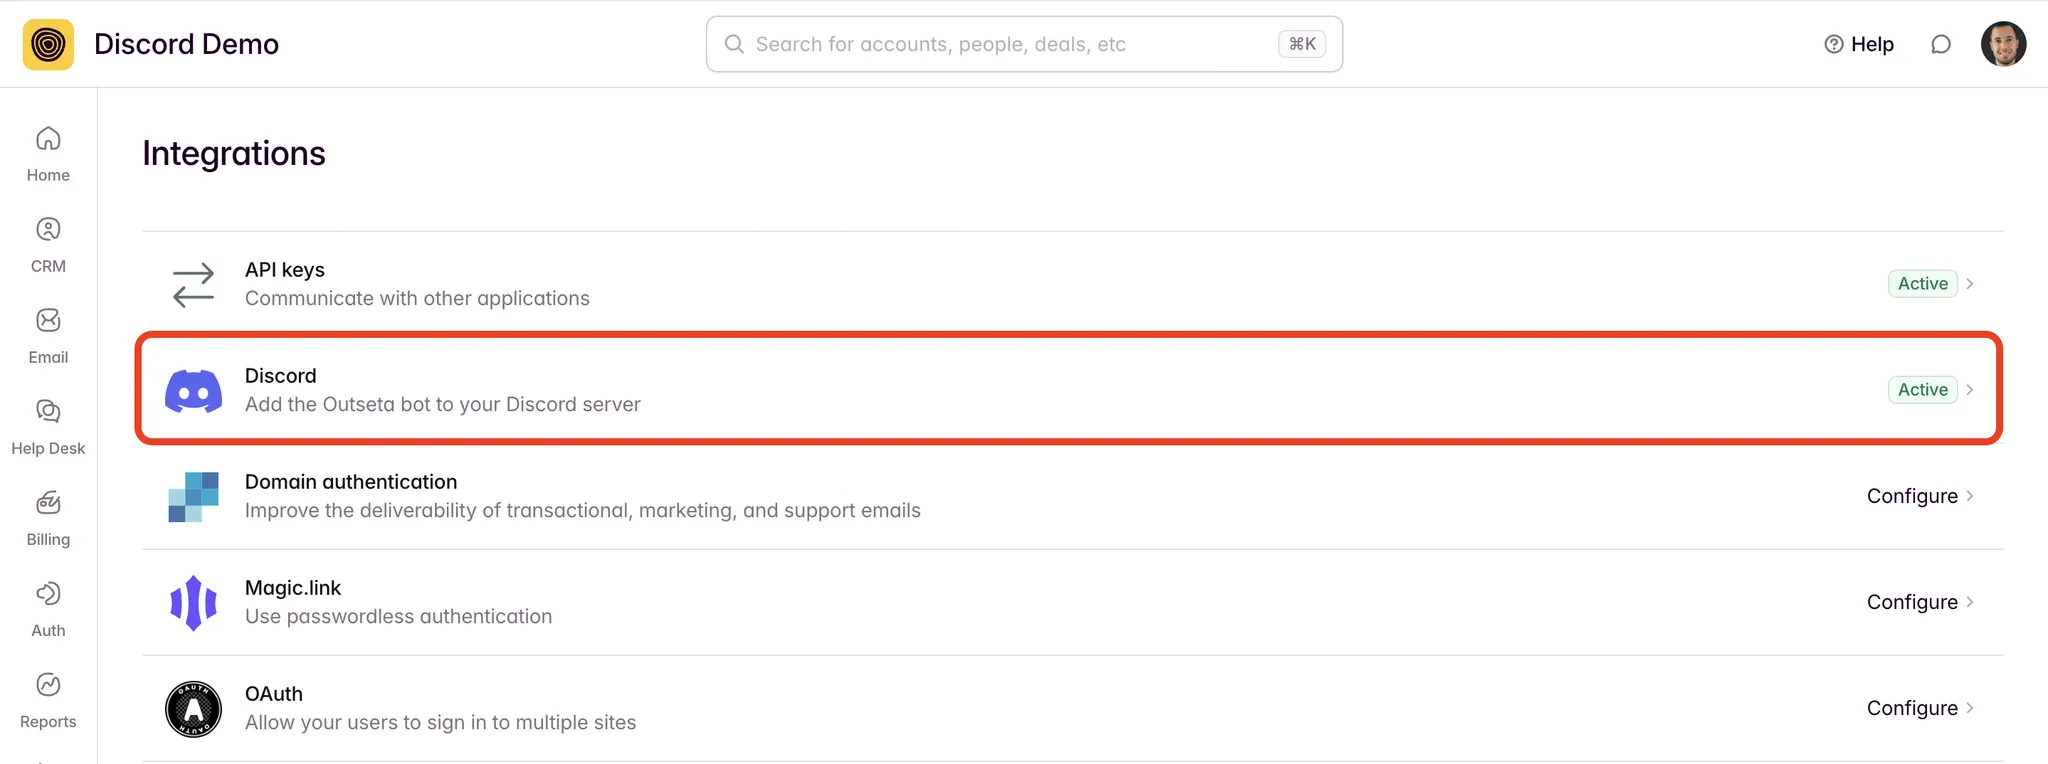The width and height of the screenshot is (2048, 764).
Task: Click 'Communicate with other applications' description
Action: pyautogui.click(x=417, y=298)
